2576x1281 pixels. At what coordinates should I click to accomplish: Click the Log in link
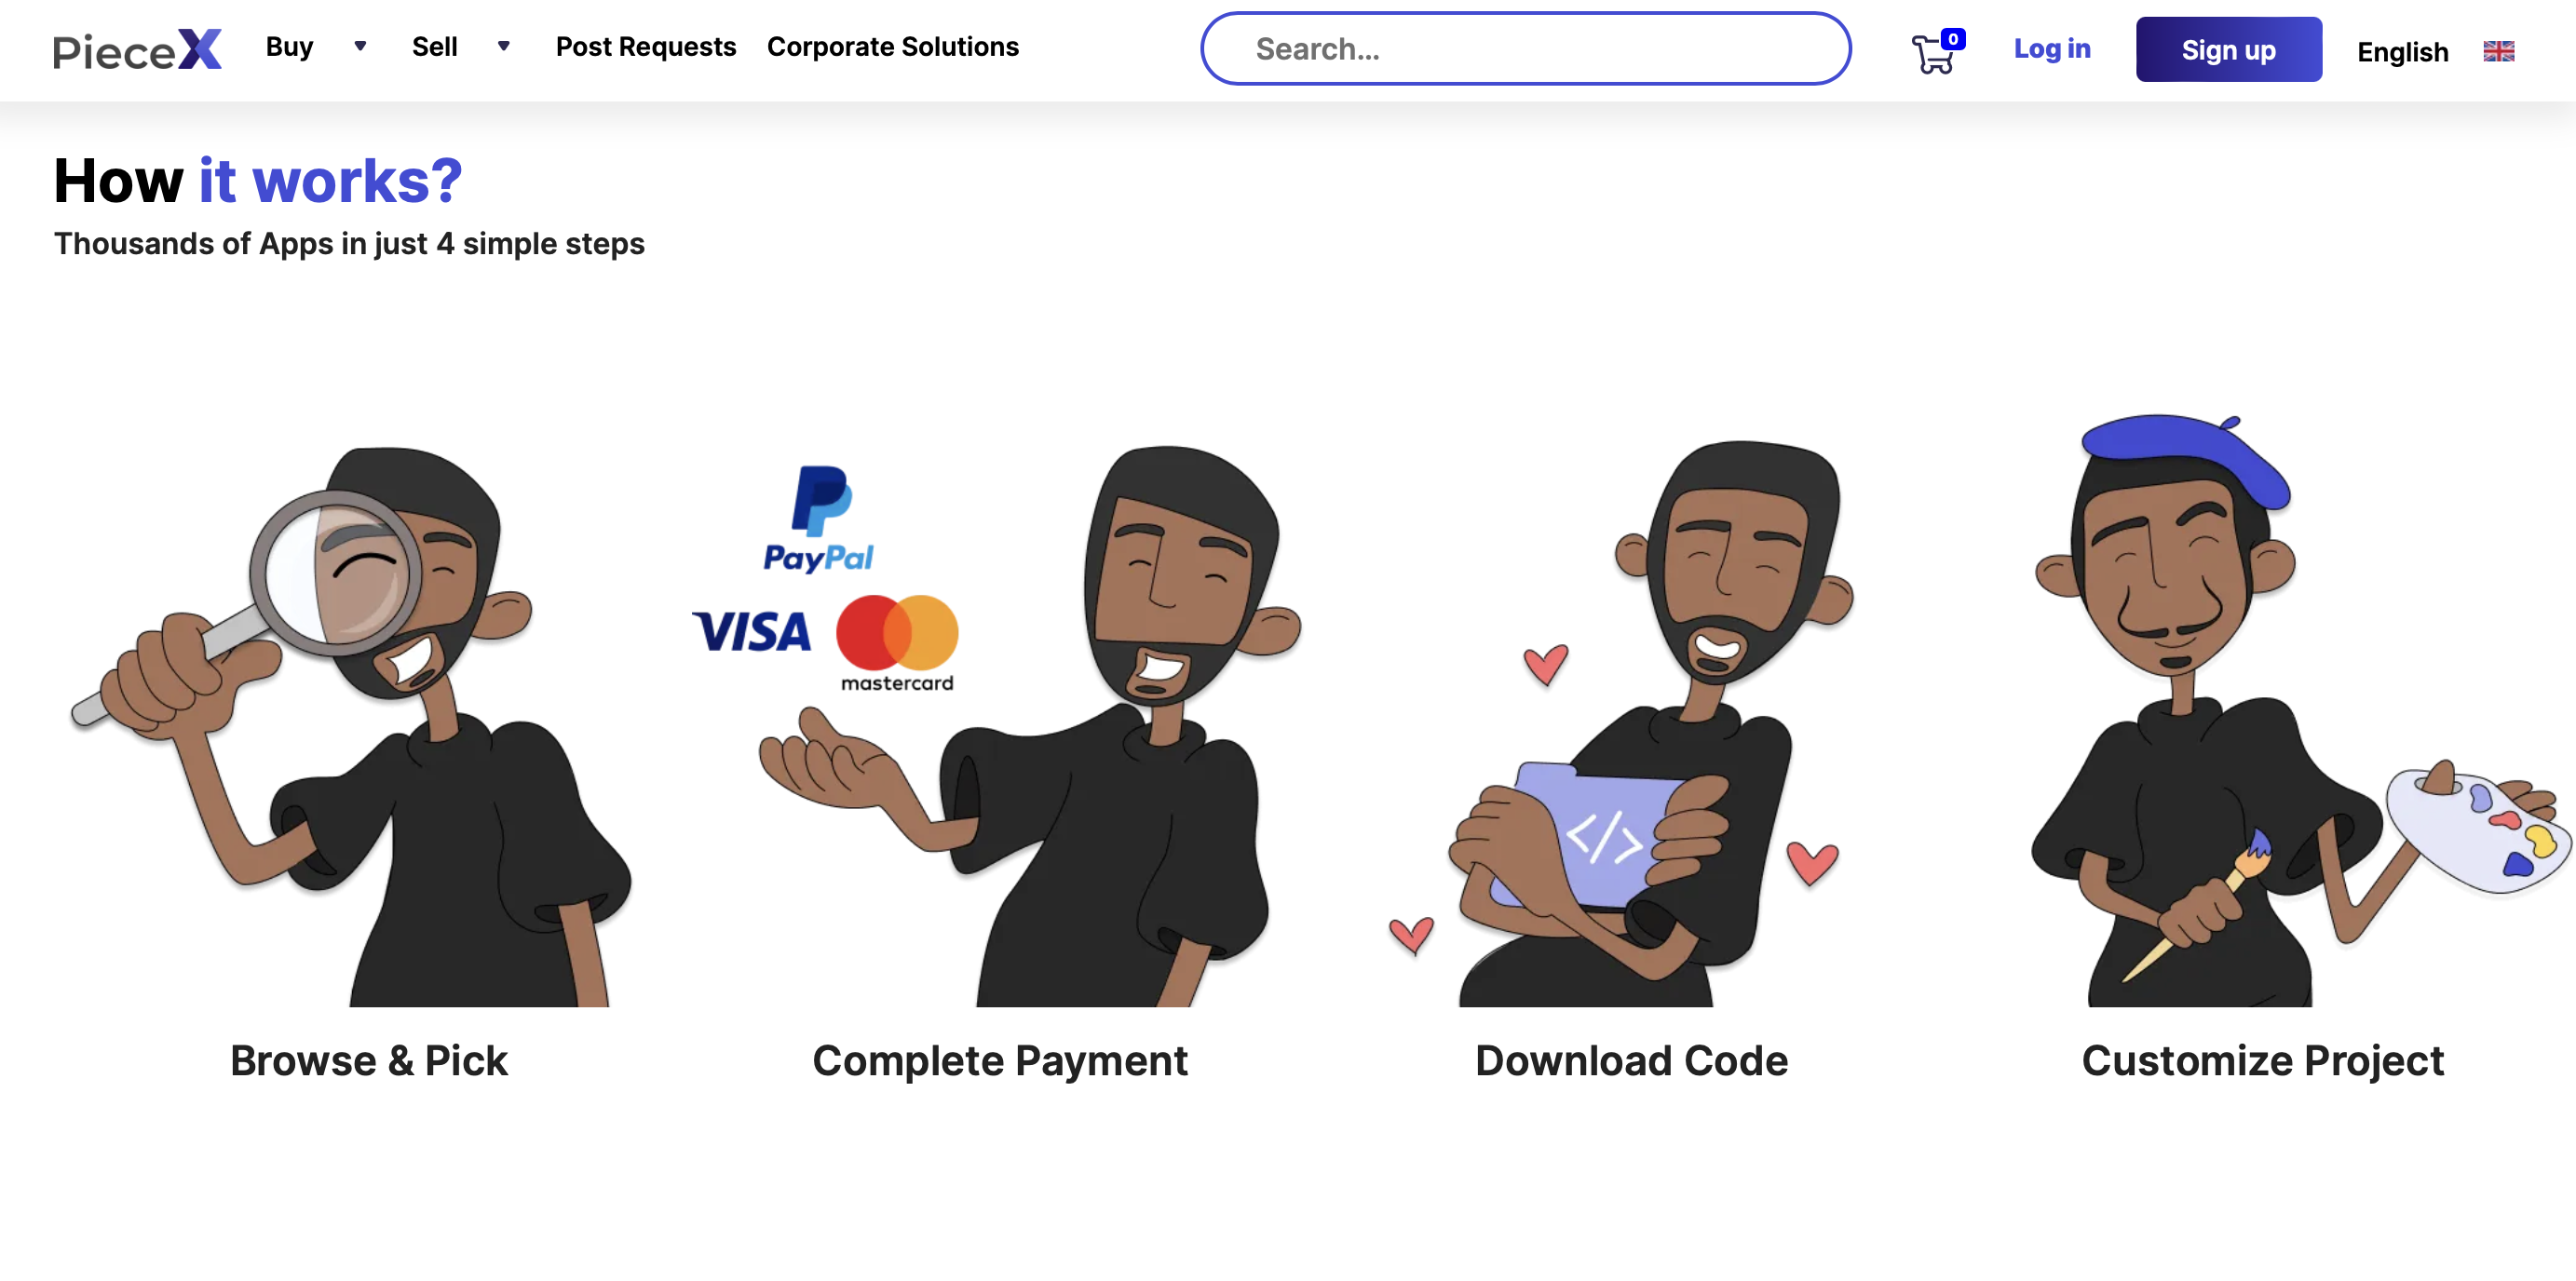2052,49
